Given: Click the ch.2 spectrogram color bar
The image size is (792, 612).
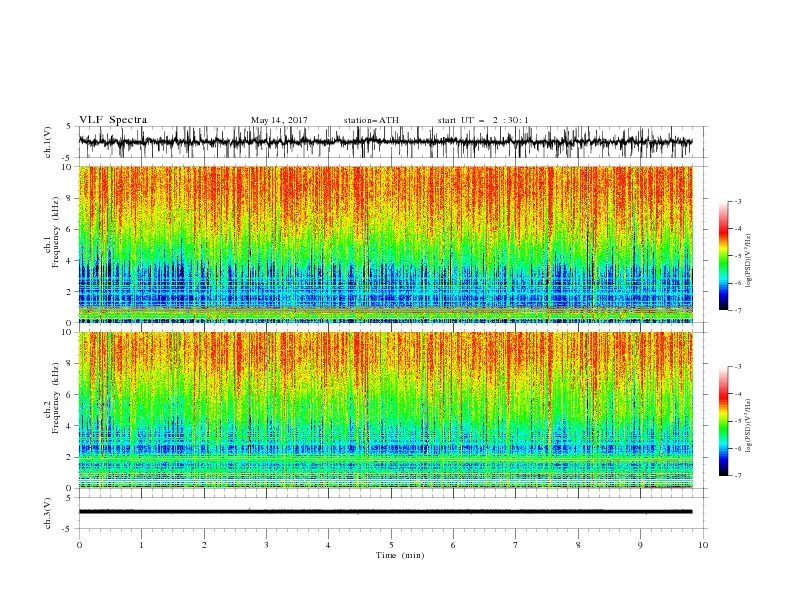Looking at the screenshot, I should (723, 421).
